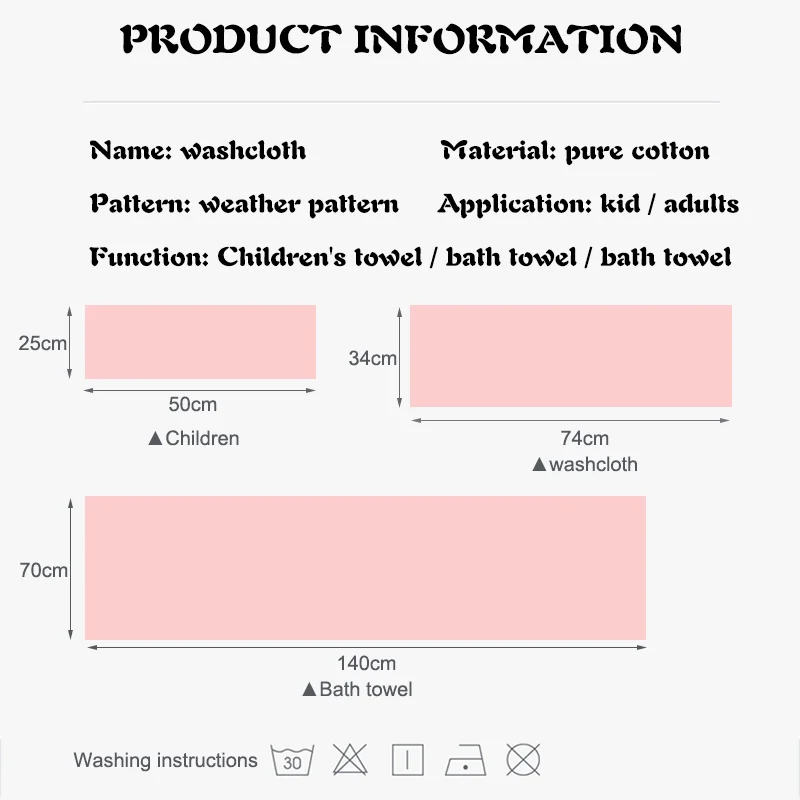Viewport: 800px width, 800px height.
Task: Click the Material: pure cotton text
Action: tap(575, 151)
